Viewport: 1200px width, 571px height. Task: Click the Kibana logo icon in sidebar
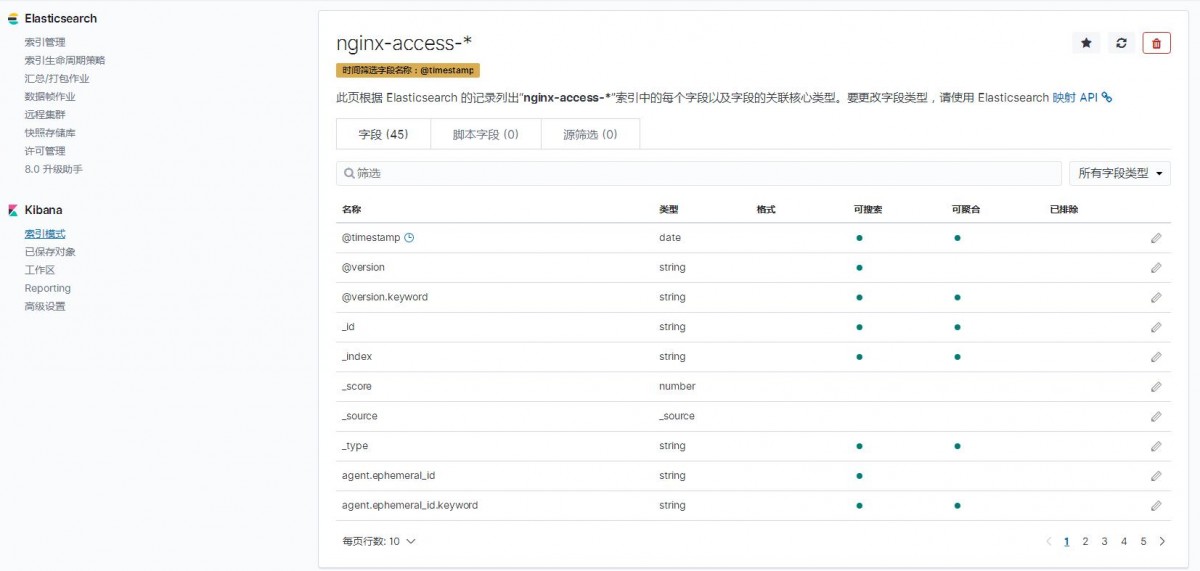(13, 210)
